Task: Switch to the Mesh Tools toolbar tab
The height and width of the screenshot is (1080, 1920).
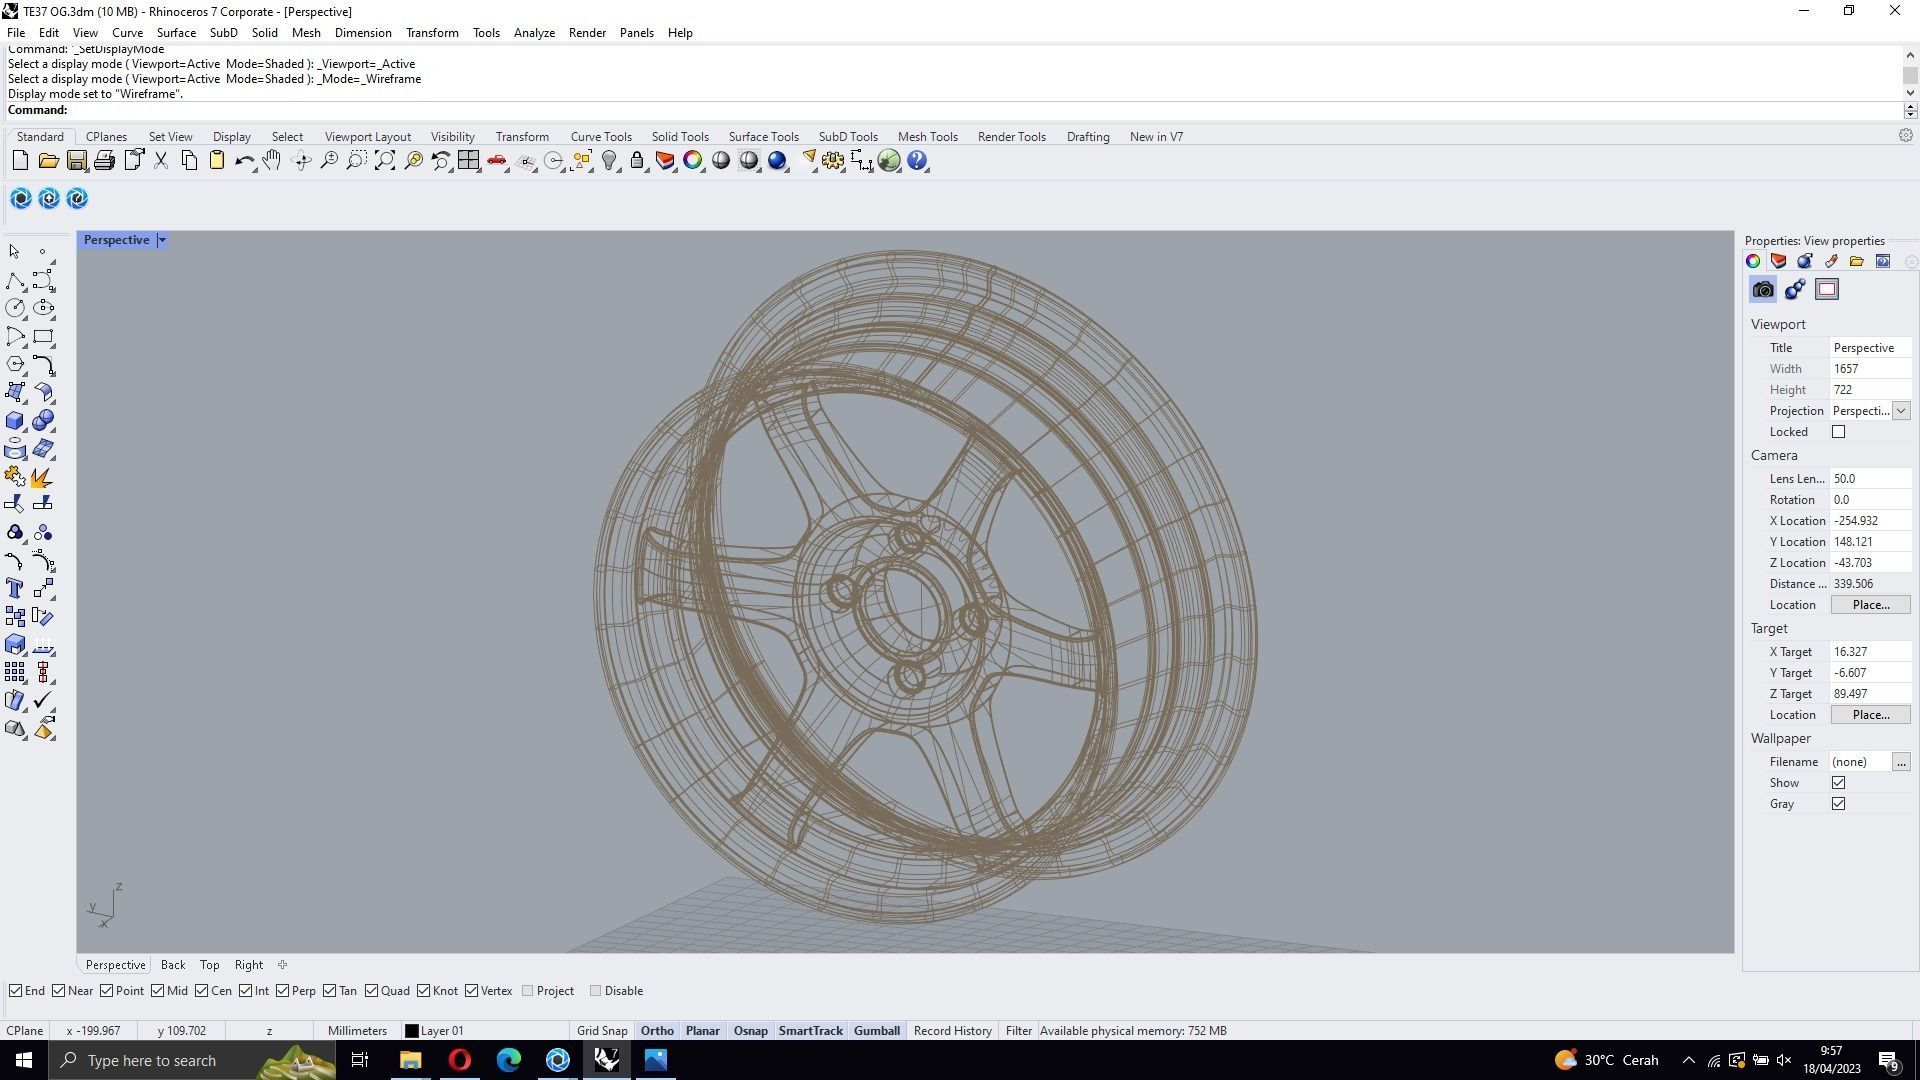Action: (927, 137)
